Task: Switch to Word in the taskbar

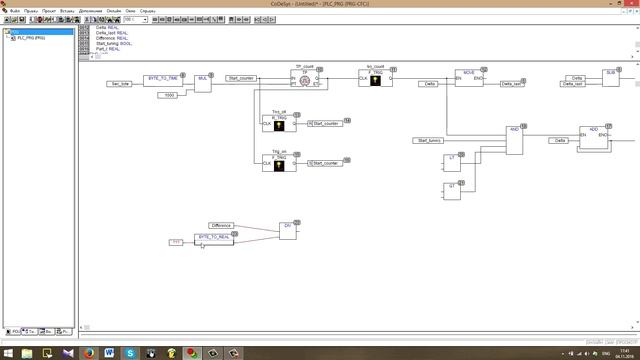Action: (109, 353)
